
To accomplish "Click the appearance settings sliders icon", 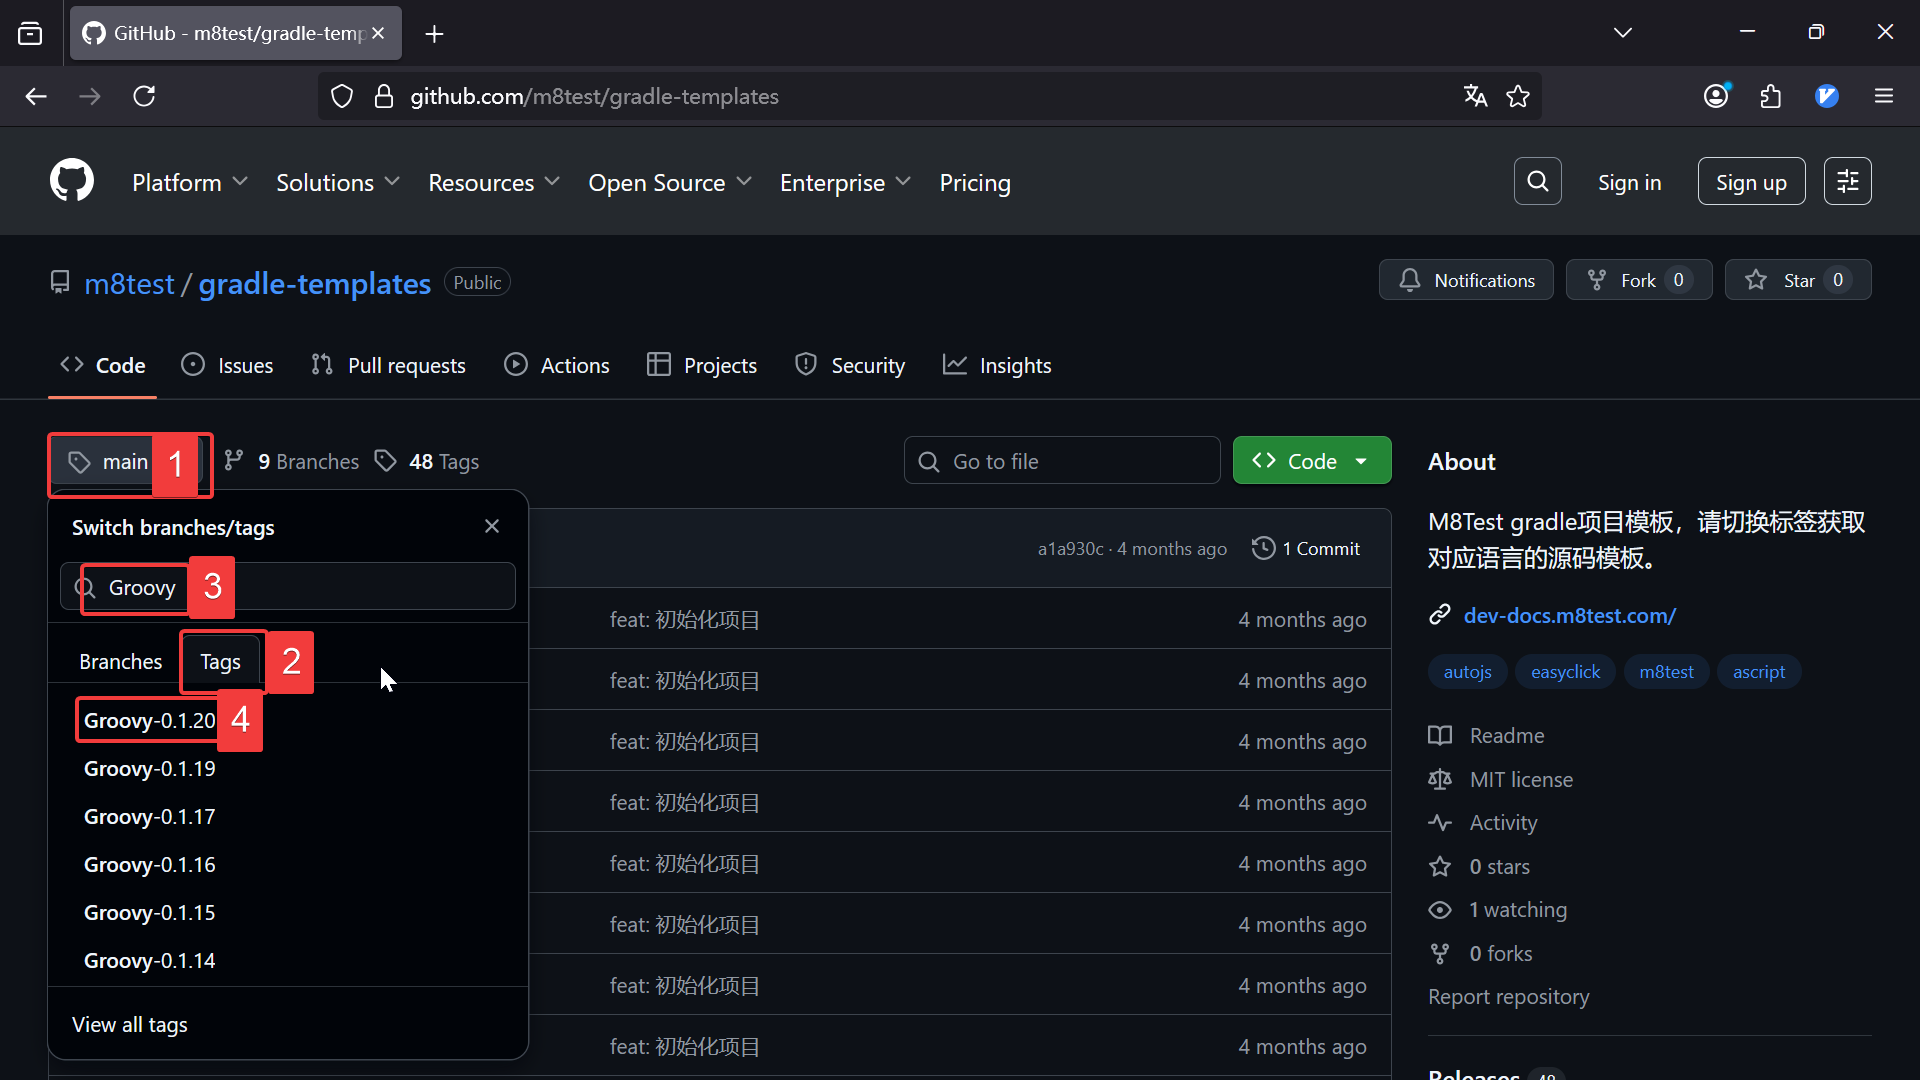I will (x=1846, y=181).
